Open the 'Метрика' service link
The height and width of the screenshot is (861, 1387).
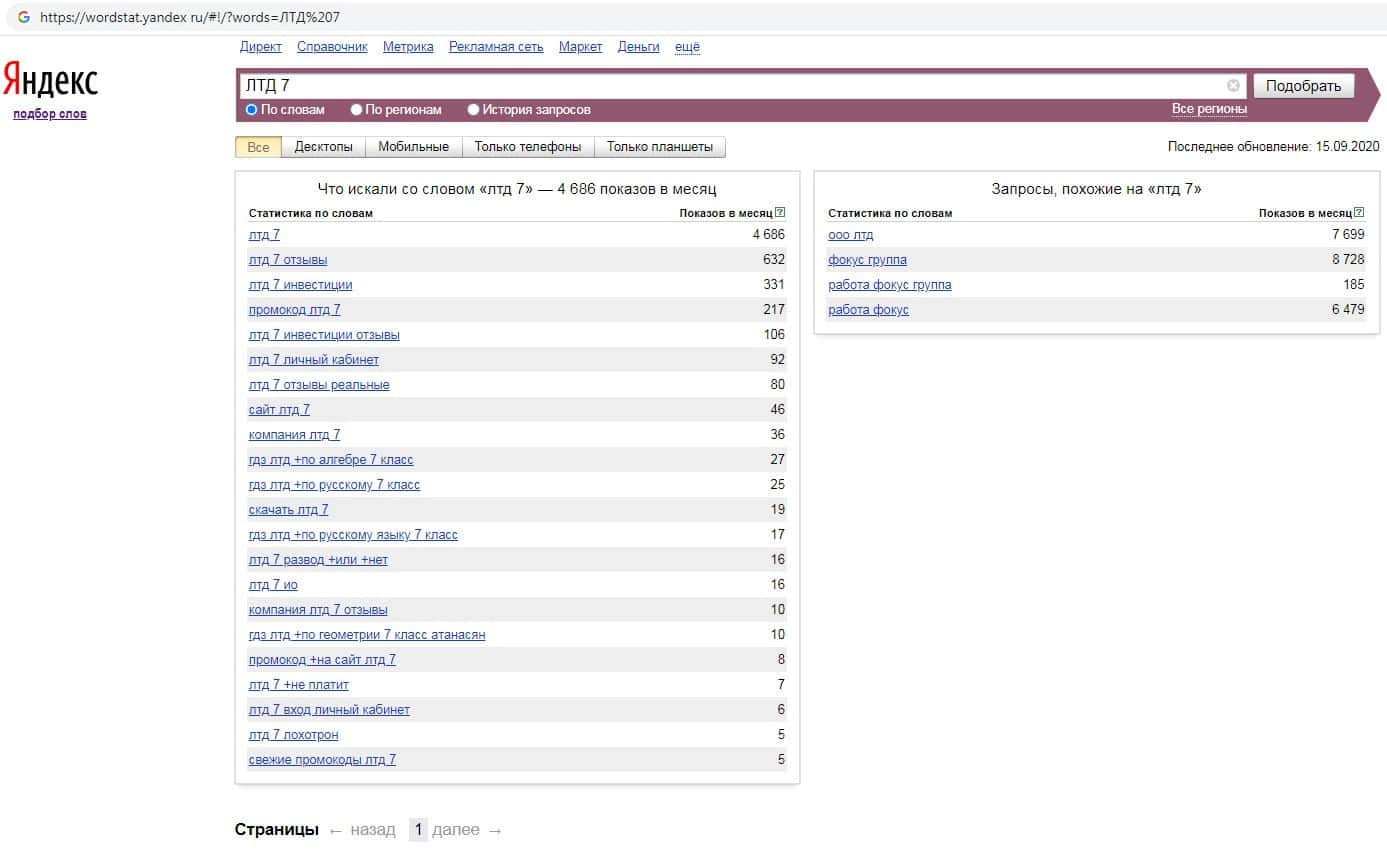point(408,47)
